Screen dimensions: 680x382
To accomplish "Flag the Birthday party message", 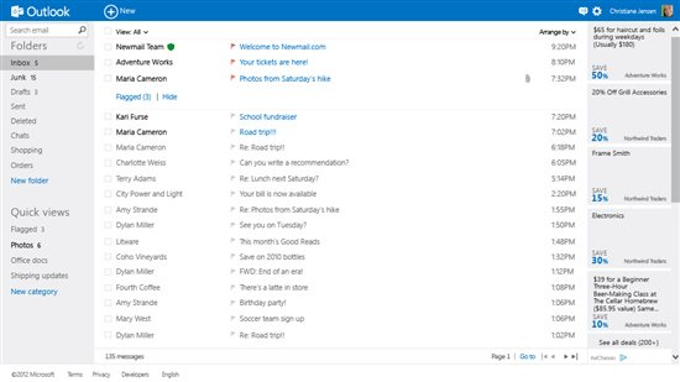I will pos(232,302).
